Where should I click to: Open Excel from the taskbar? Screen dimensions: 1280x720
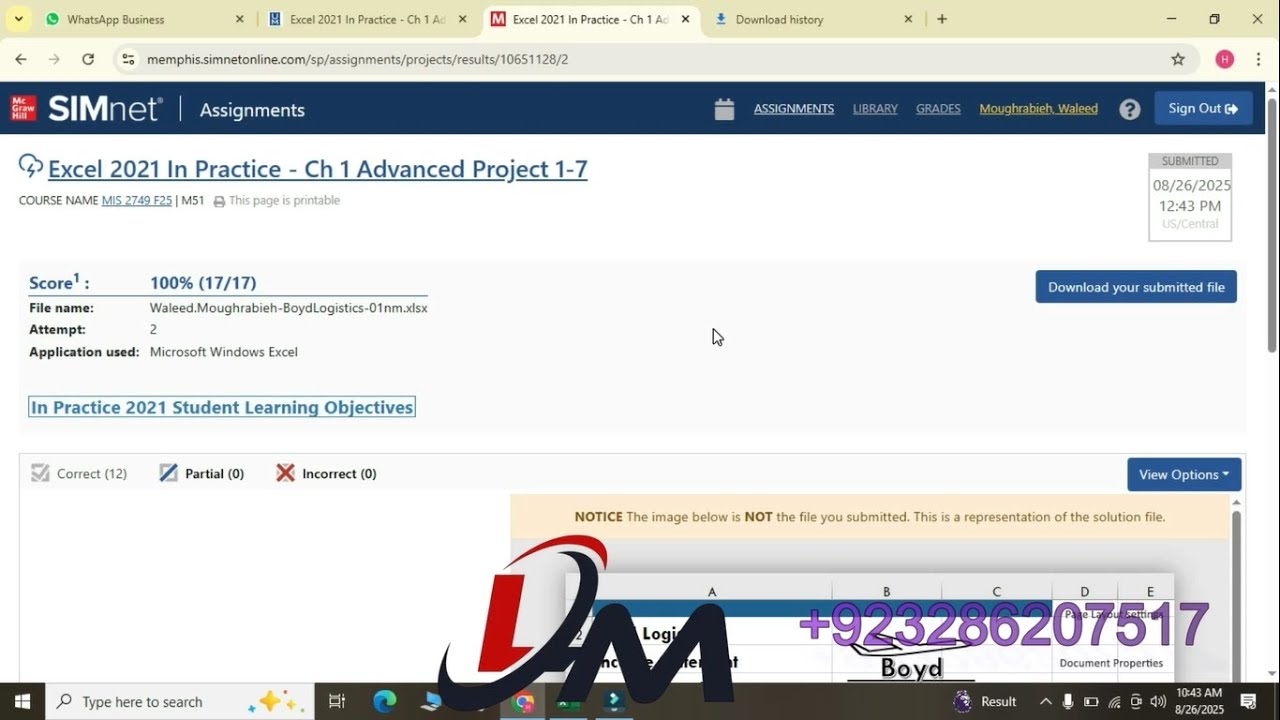pos(568,701)
